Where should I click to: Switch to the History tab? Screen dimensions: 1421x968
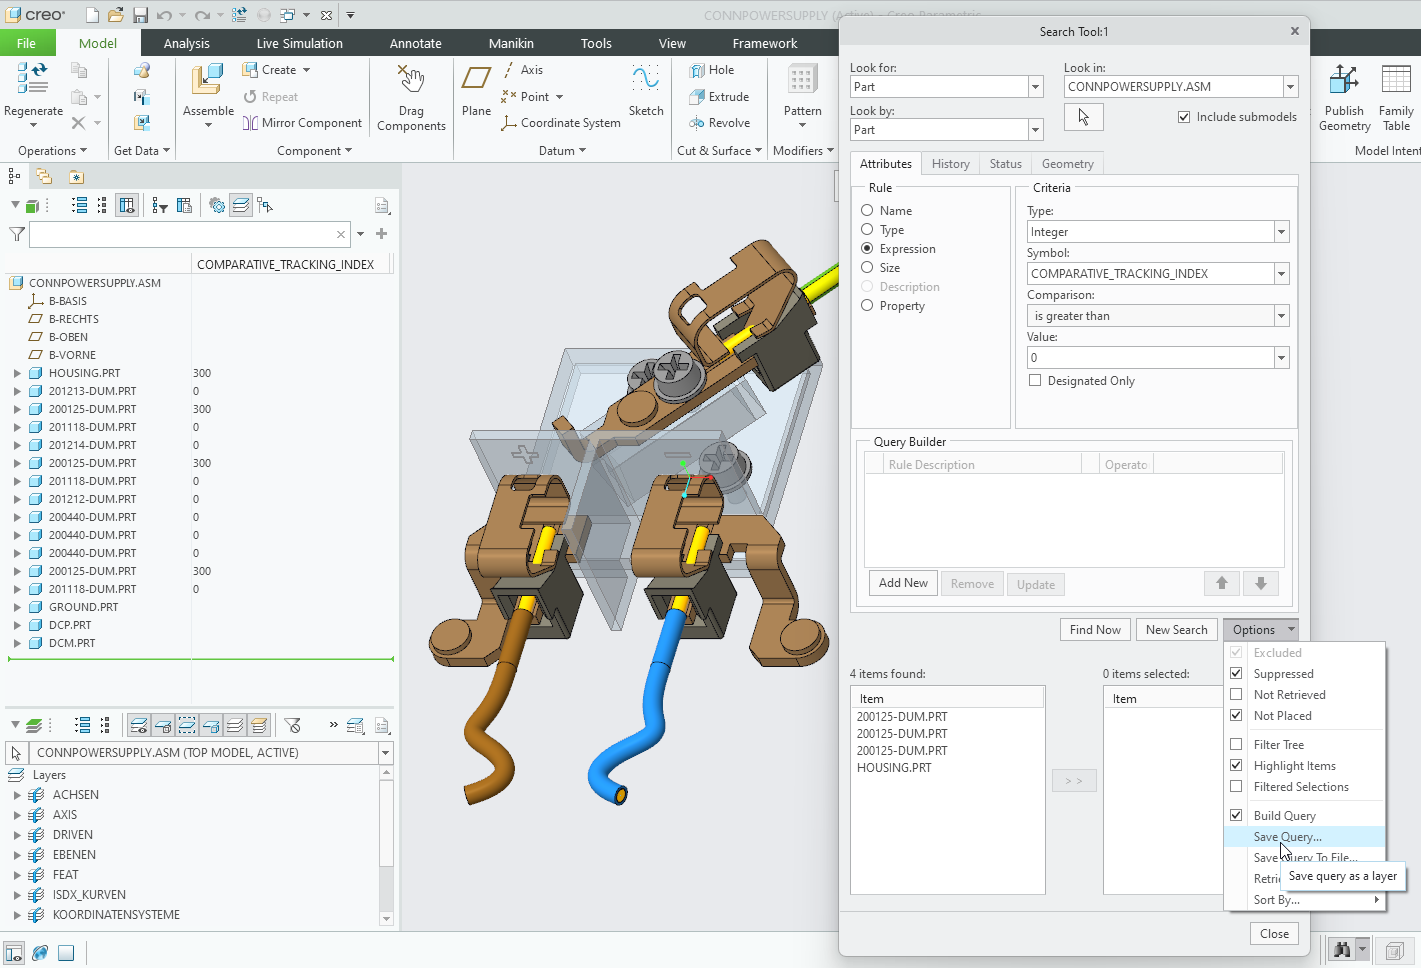click(950, 163)
